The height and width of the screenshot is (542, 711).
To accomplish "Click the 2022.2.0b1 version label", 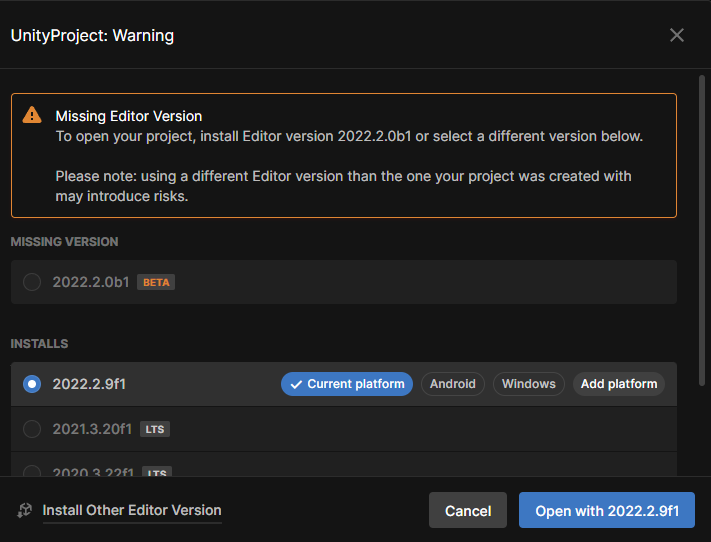I will point(91,282).
